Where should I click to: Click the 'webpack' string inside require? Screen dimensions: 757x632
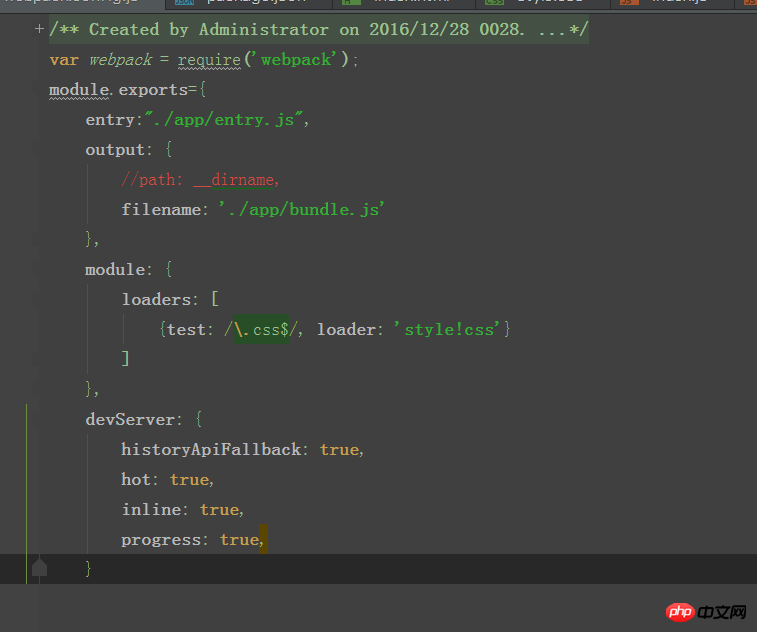(298, 59)
